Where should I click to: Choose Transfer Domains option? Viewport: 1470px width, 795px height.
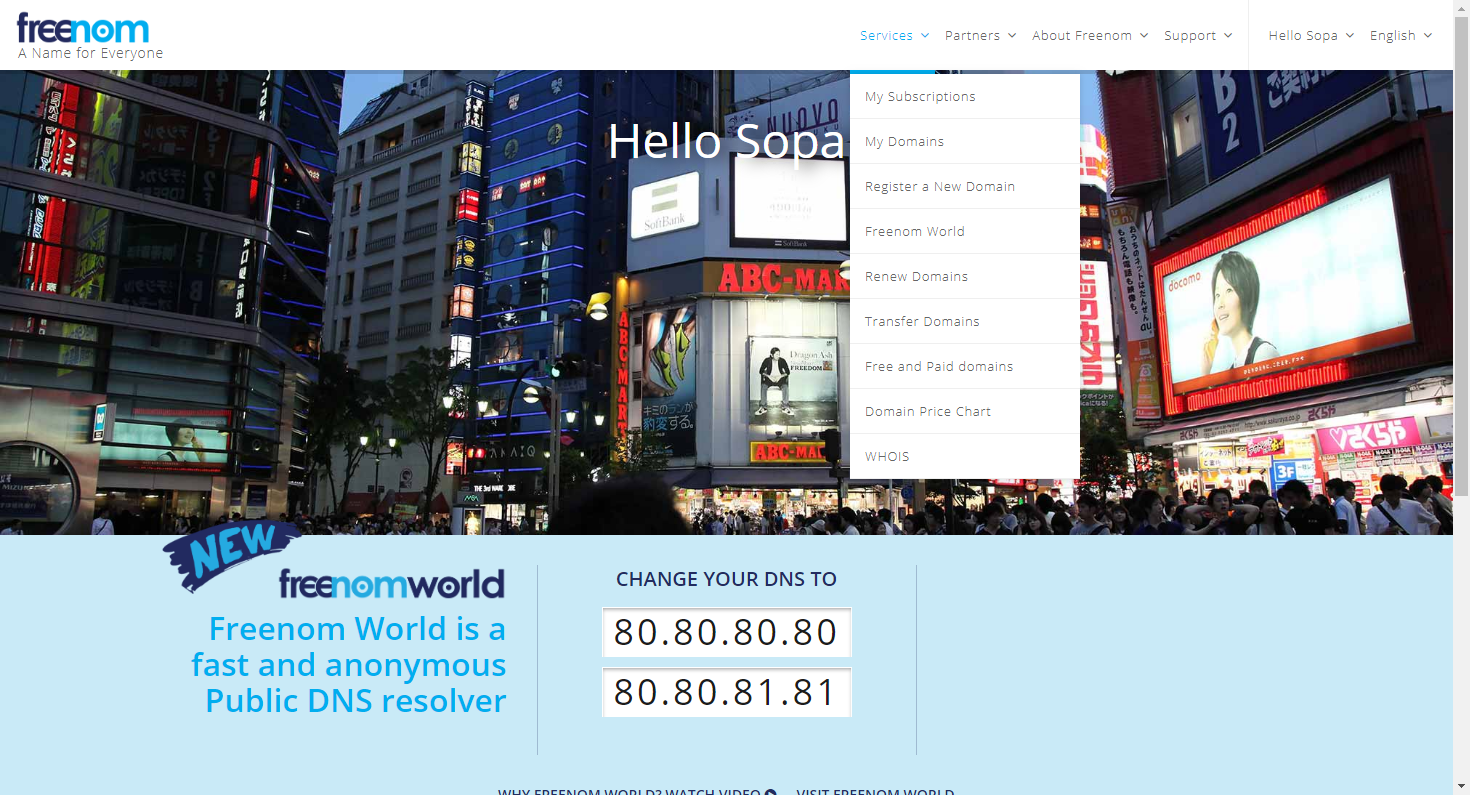click(x=965, y=321)
